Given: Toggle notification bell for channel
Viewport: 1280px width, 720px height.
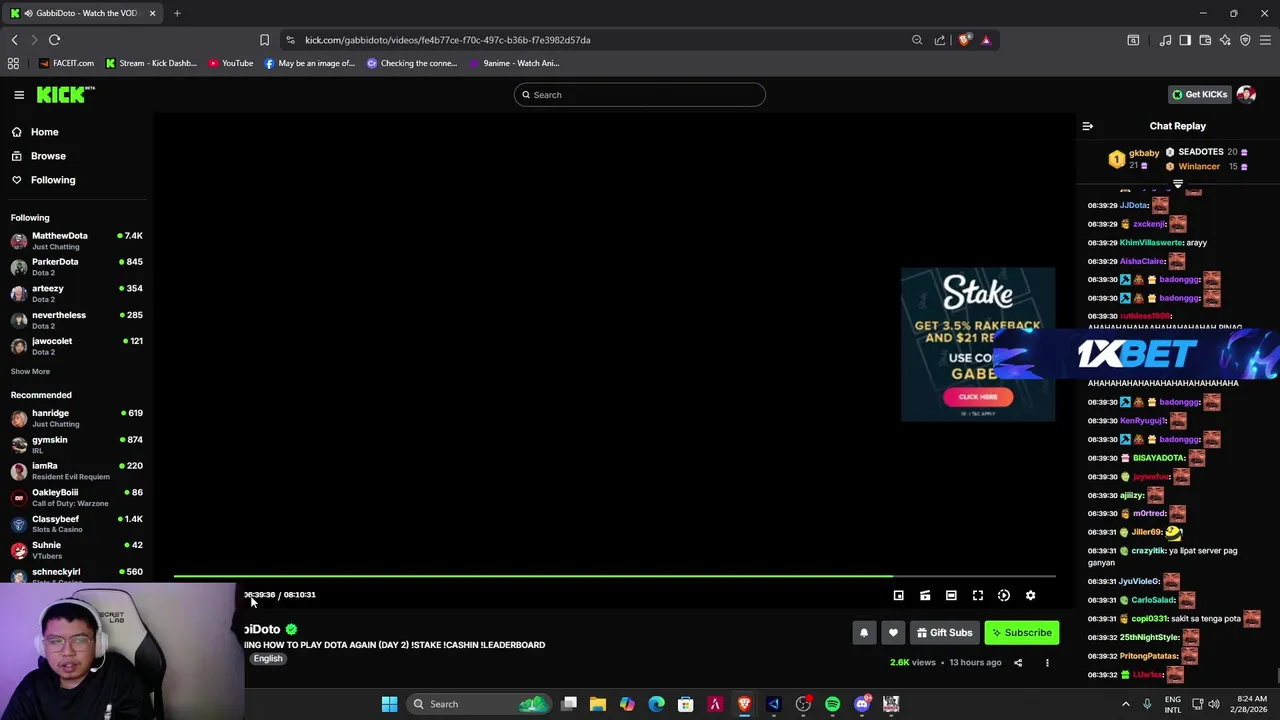Looking at the screenshot, I should point(864,633).
